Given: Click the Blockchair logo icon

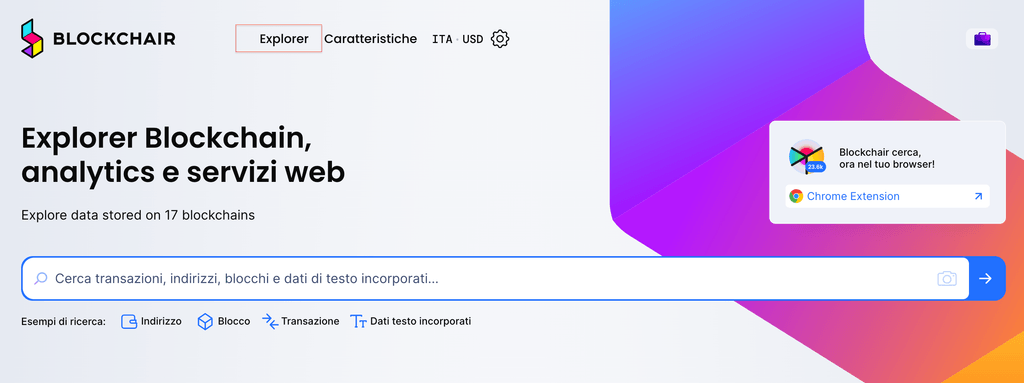Looking at the screenshot, I should coord(32,39).
